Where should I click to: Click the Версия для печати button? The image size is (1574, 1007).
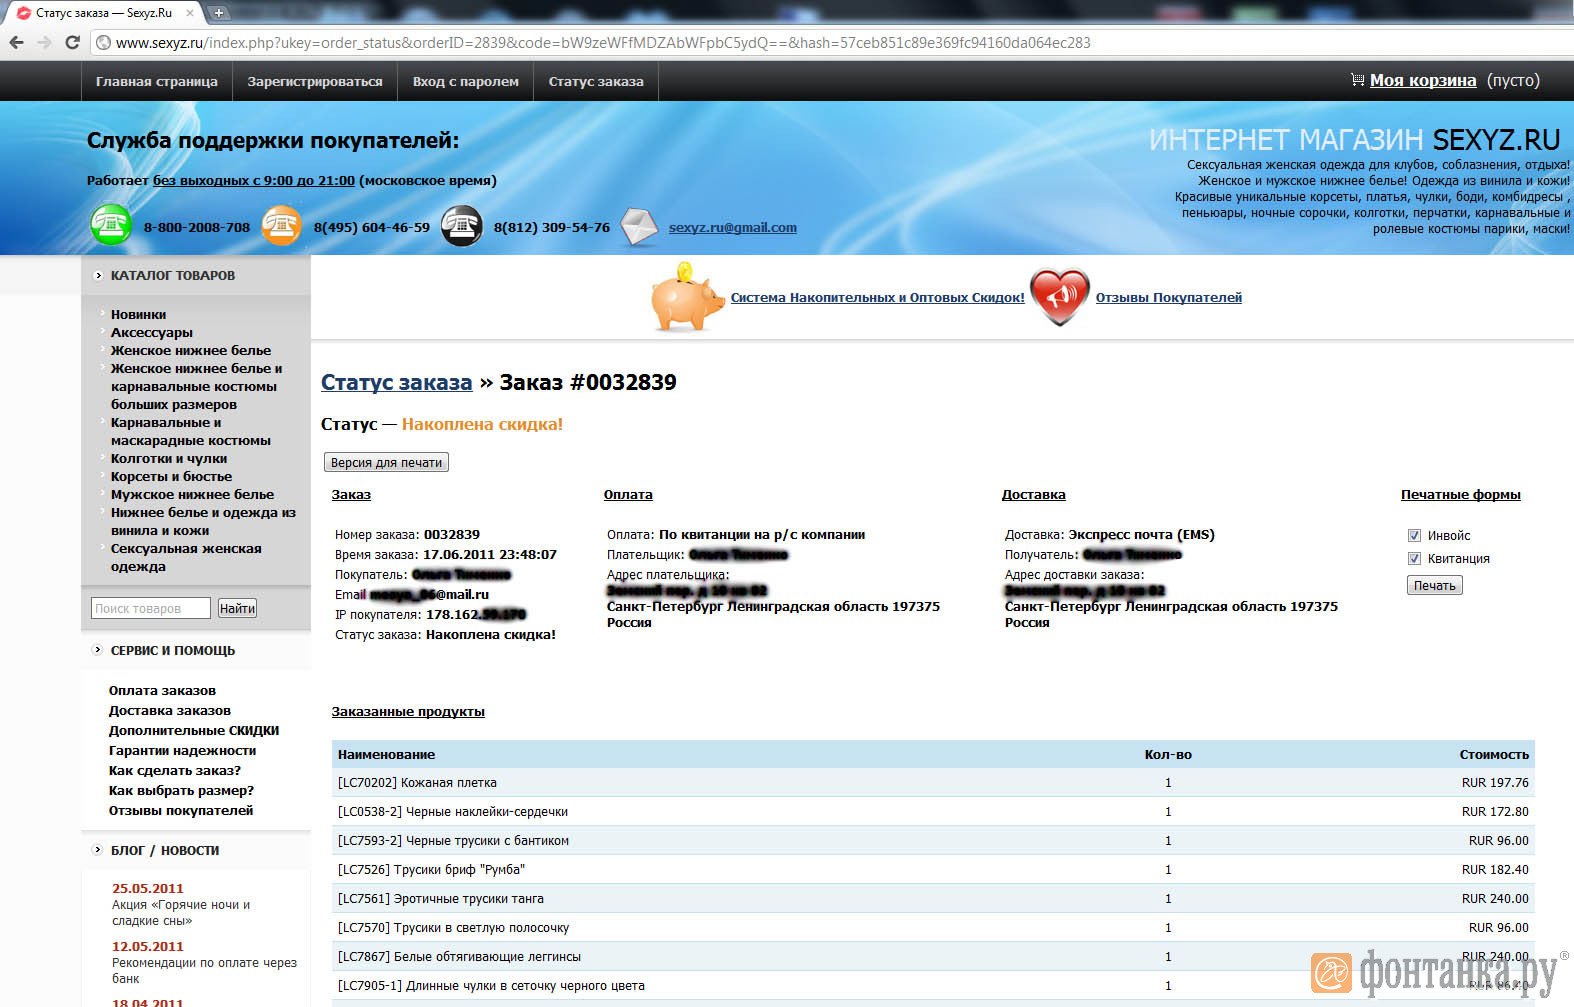[x=386, y=462]
